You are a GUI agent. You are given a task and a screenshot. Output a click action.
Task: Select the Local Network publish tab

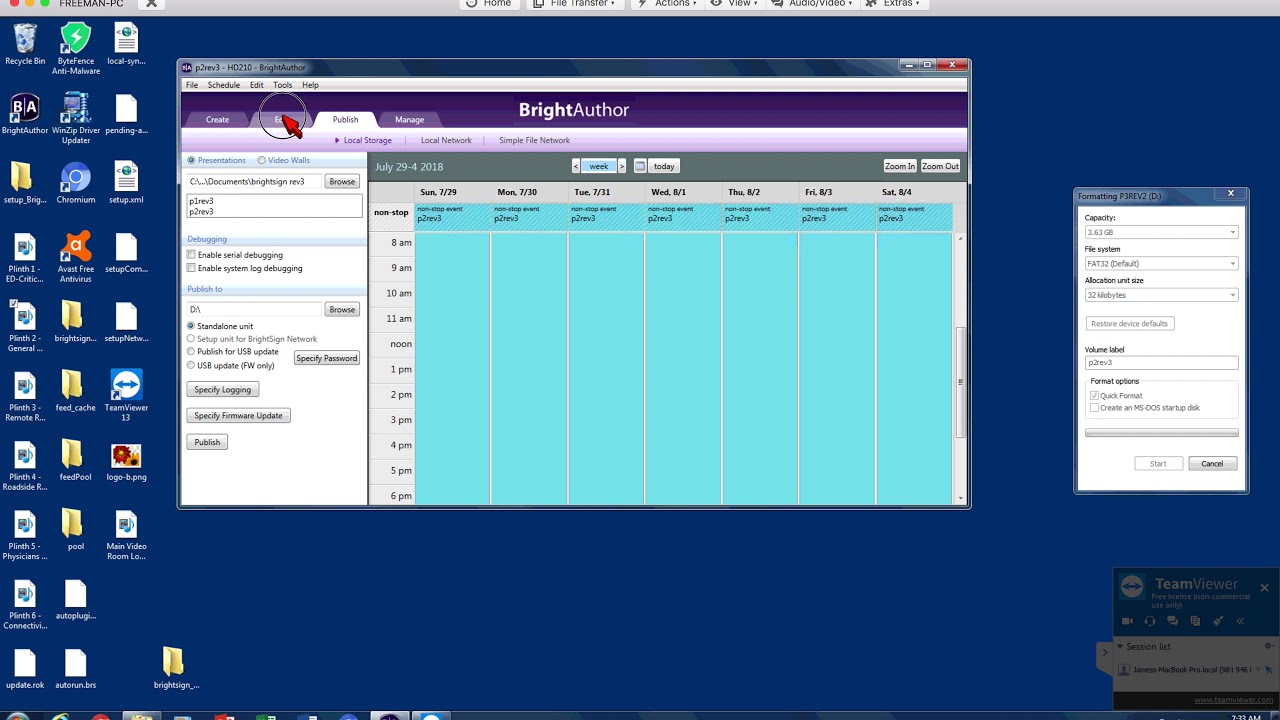(446, 140)
